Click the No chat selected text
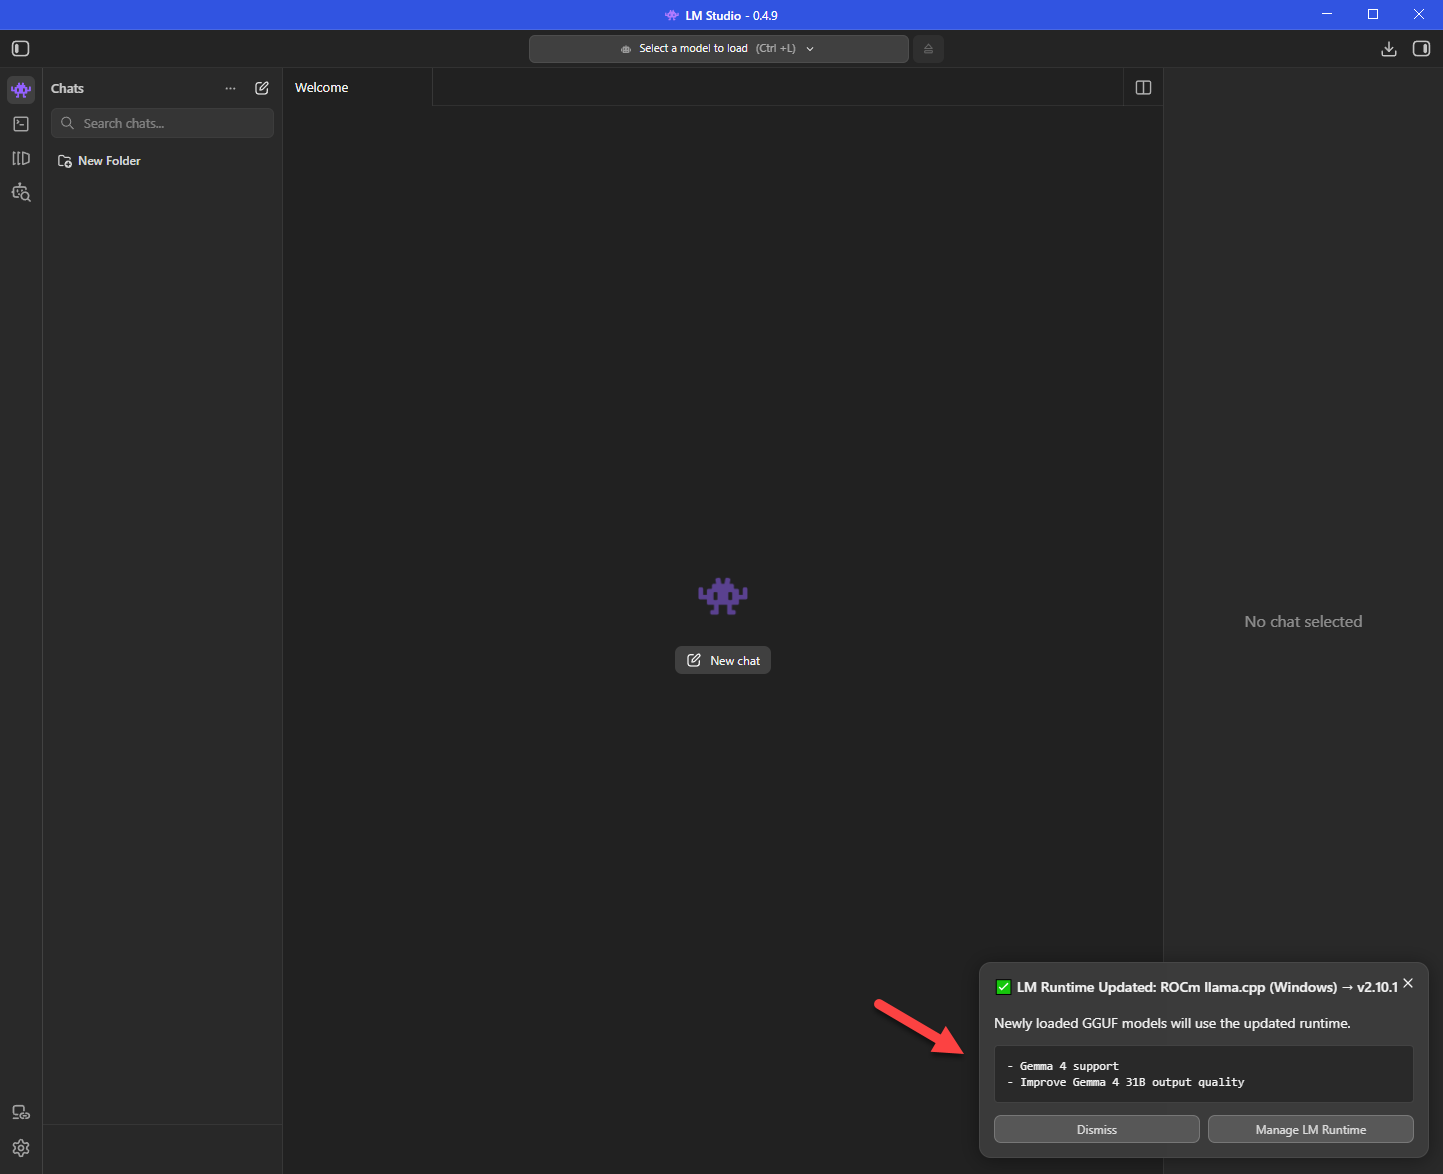This screenshot has height=1174, width=1443. click(1303, 622)
